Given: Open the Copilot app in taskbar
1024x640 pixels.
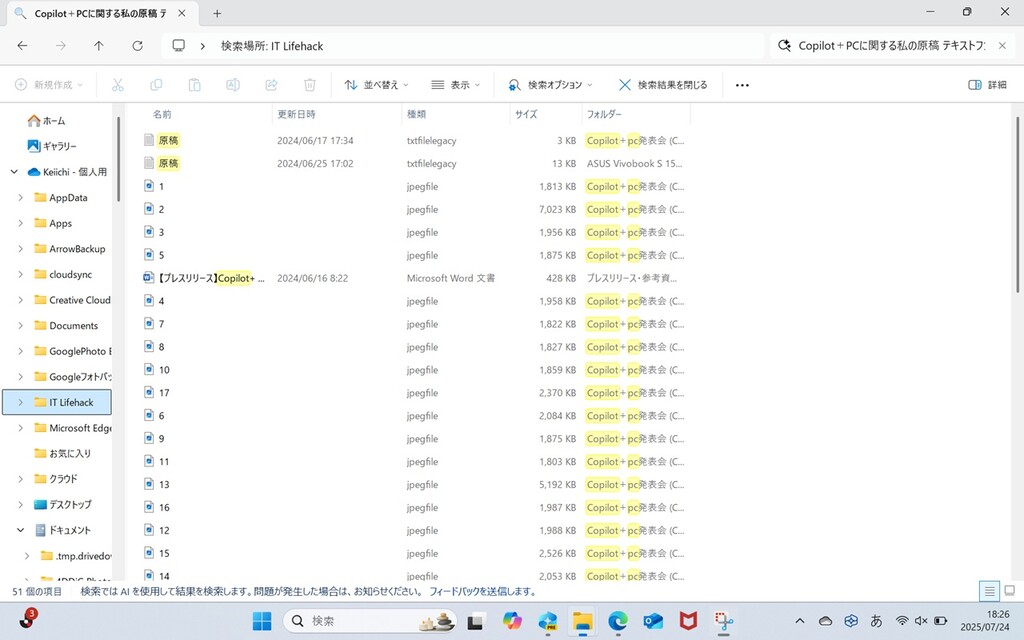Looking at the screenshot, I should pos(512,620).
